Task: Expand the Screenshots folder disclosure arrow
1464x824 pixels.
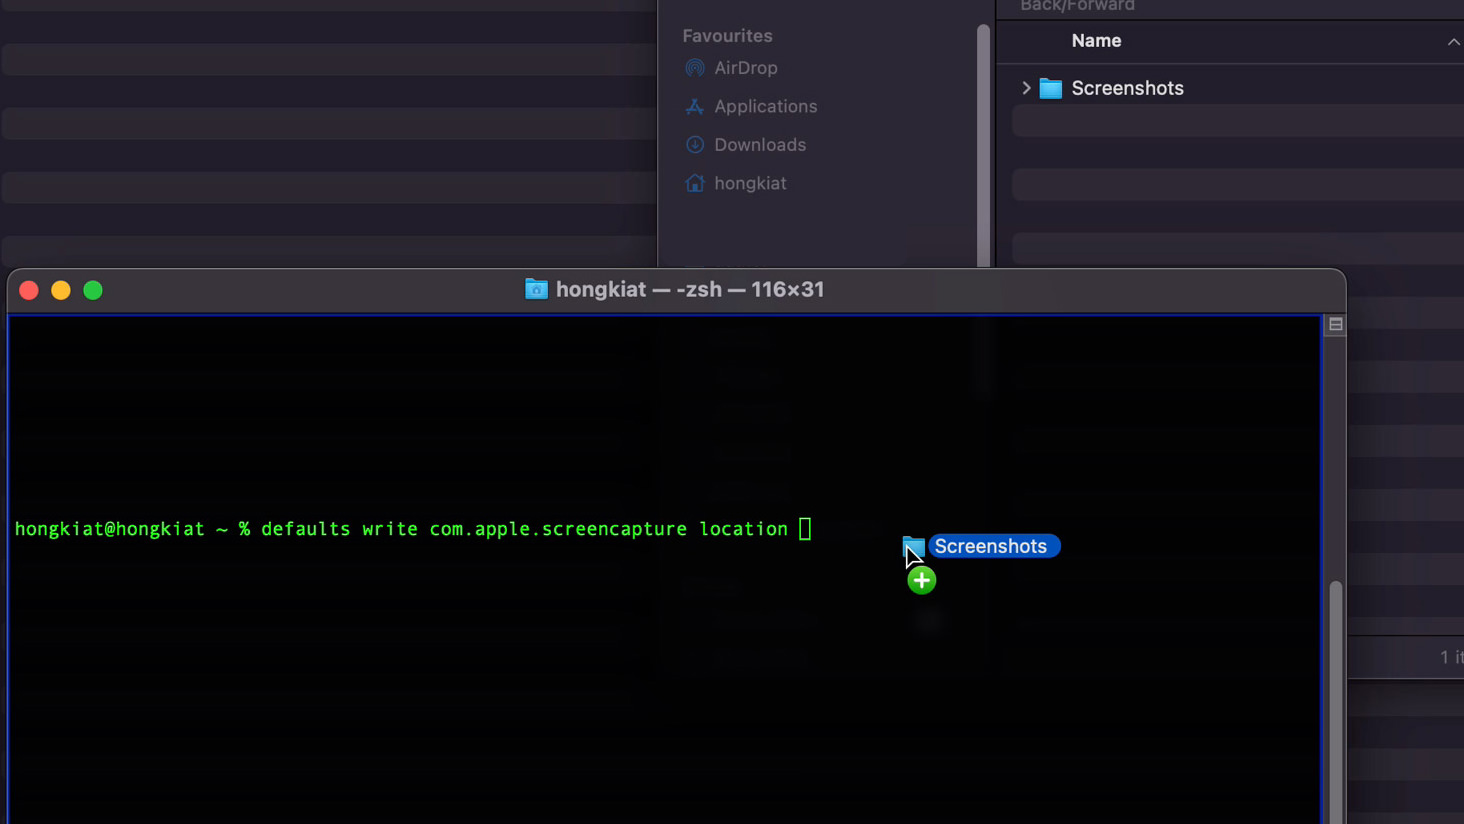Action: [1026, 88]
